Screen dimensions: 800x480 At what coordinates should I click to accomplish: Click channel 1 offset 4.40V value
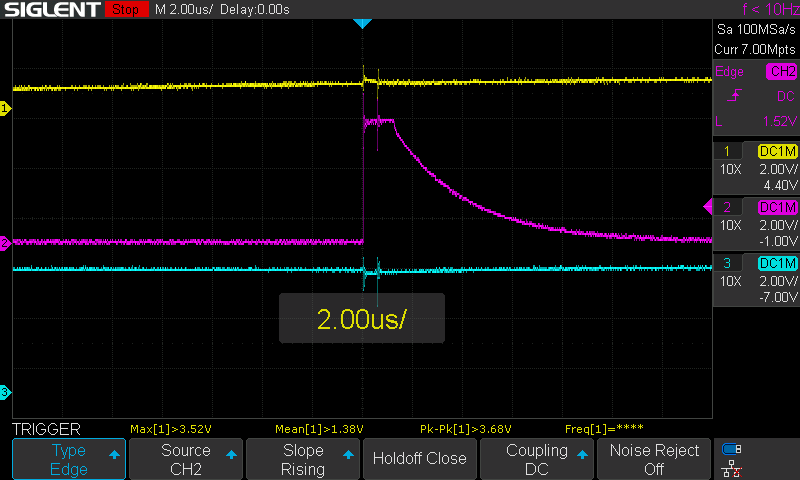point(780,185)
